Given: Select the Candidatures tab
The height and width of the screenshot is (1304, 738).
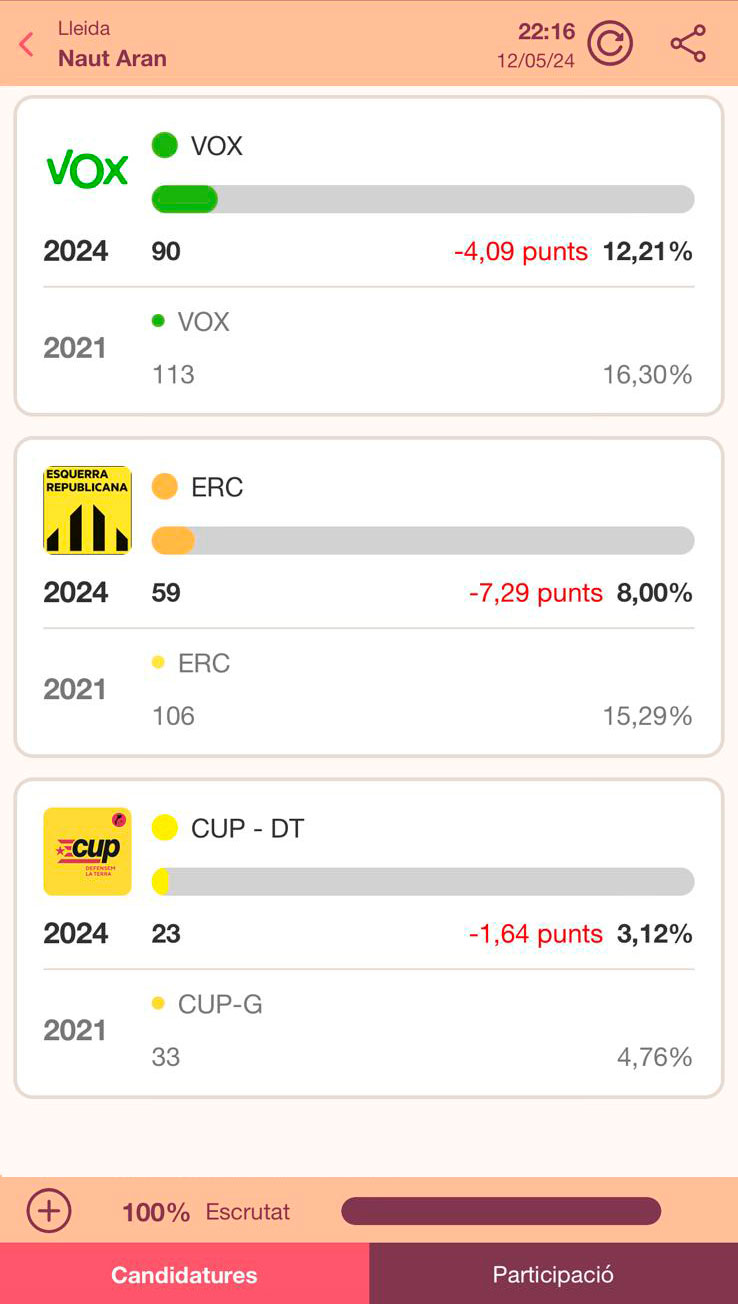Looking at the screenshot, I should [x=184, y=1274].
